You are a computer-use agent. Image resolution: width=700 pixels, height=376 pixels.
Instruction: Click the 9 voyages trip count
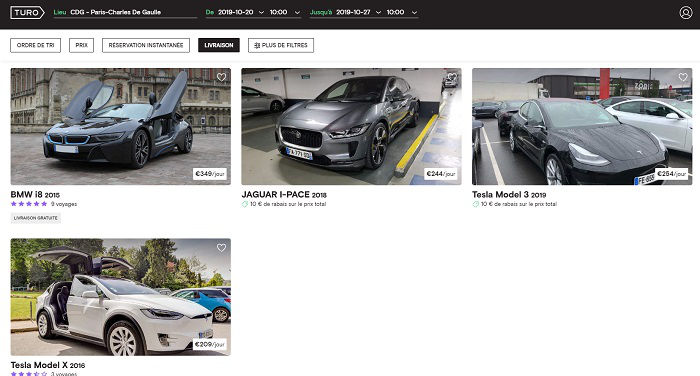(64, 204)
